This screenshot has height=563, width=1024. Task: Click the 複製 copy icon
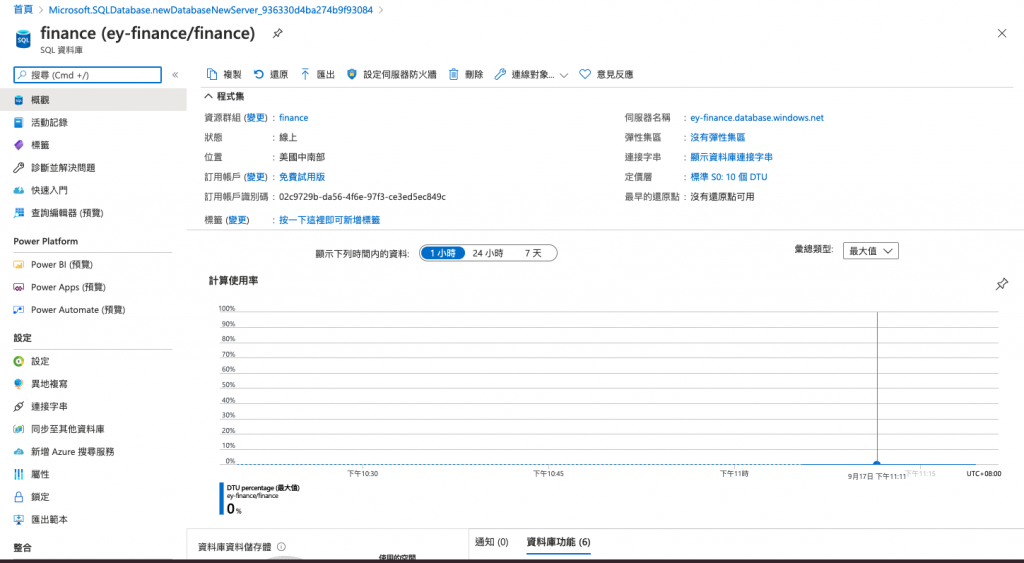pos(212,74)
